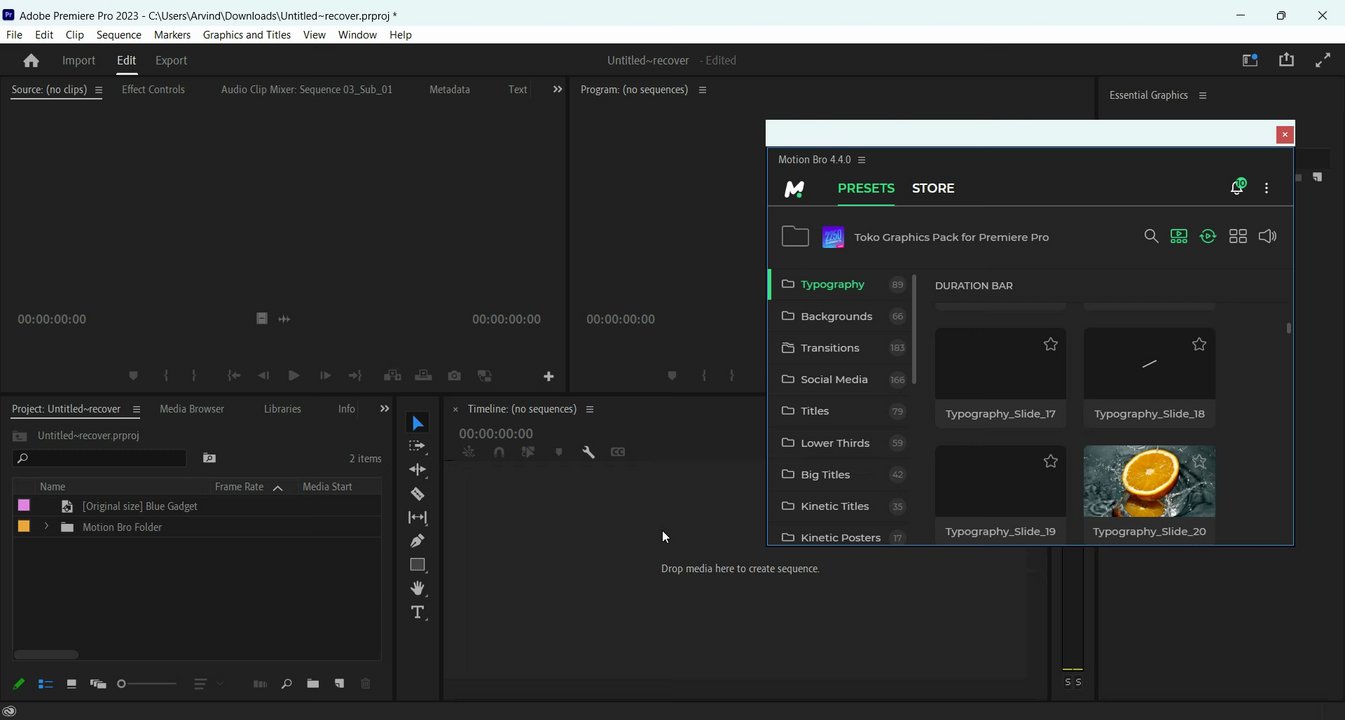Expand the Motion Bro Folder bin

tap(46, 527)
